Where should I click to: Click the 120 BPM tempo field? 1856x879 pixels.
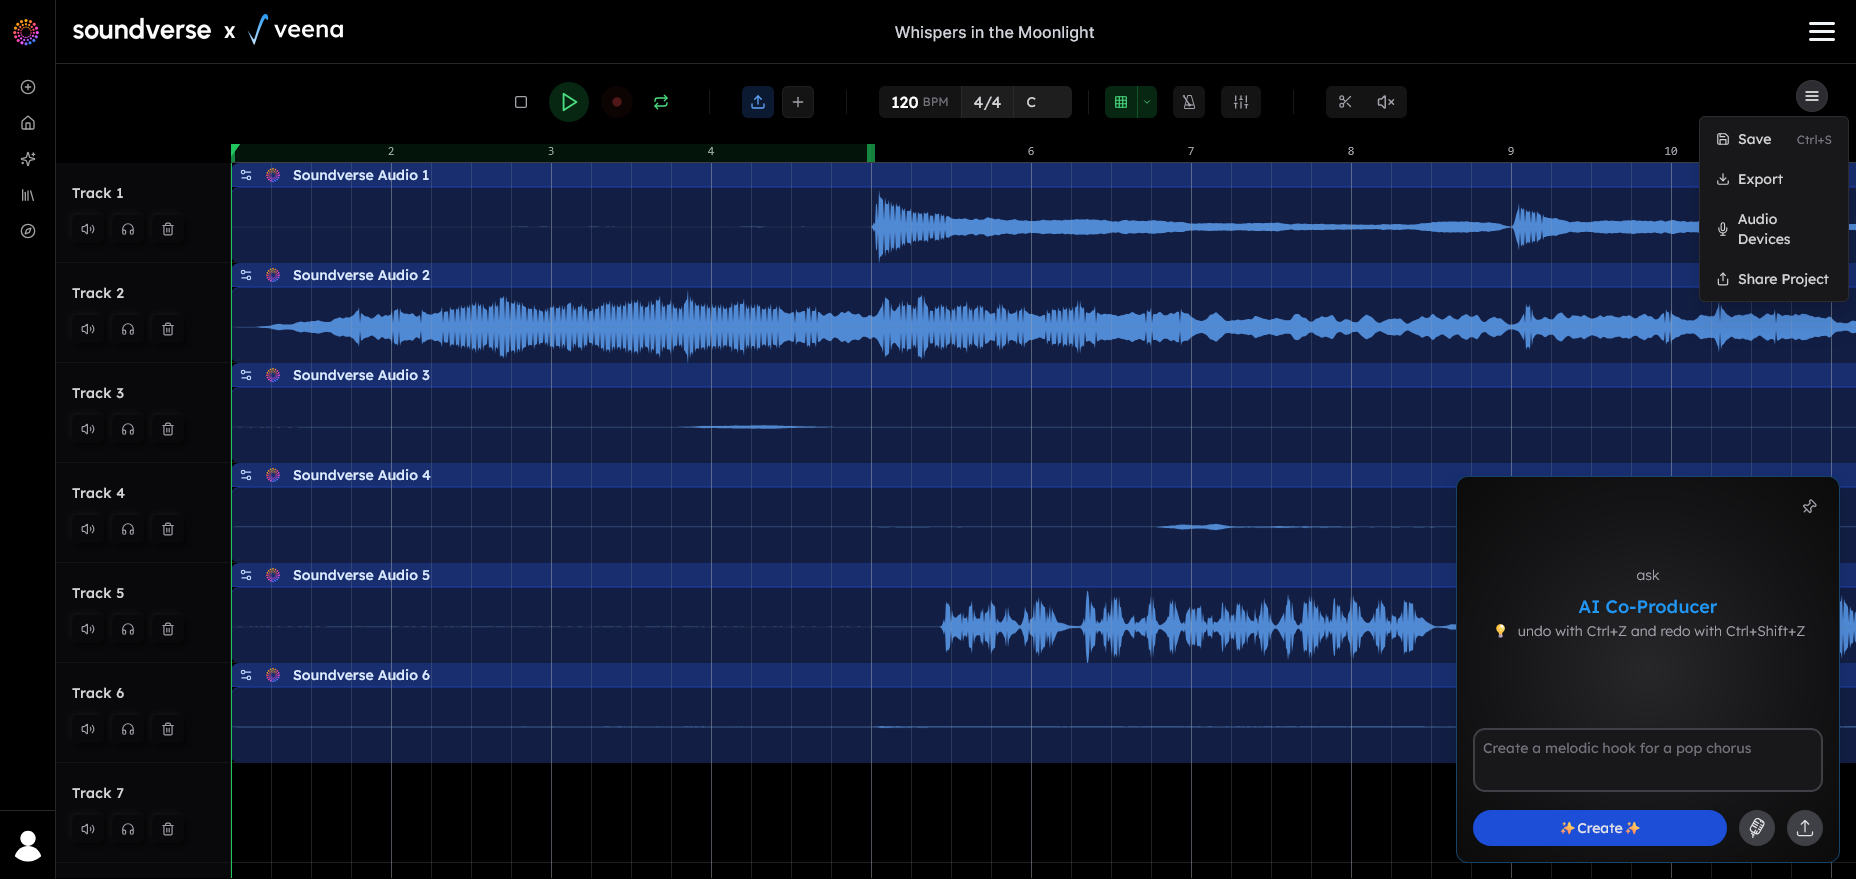pyautogui.click(x=920, y=102)
